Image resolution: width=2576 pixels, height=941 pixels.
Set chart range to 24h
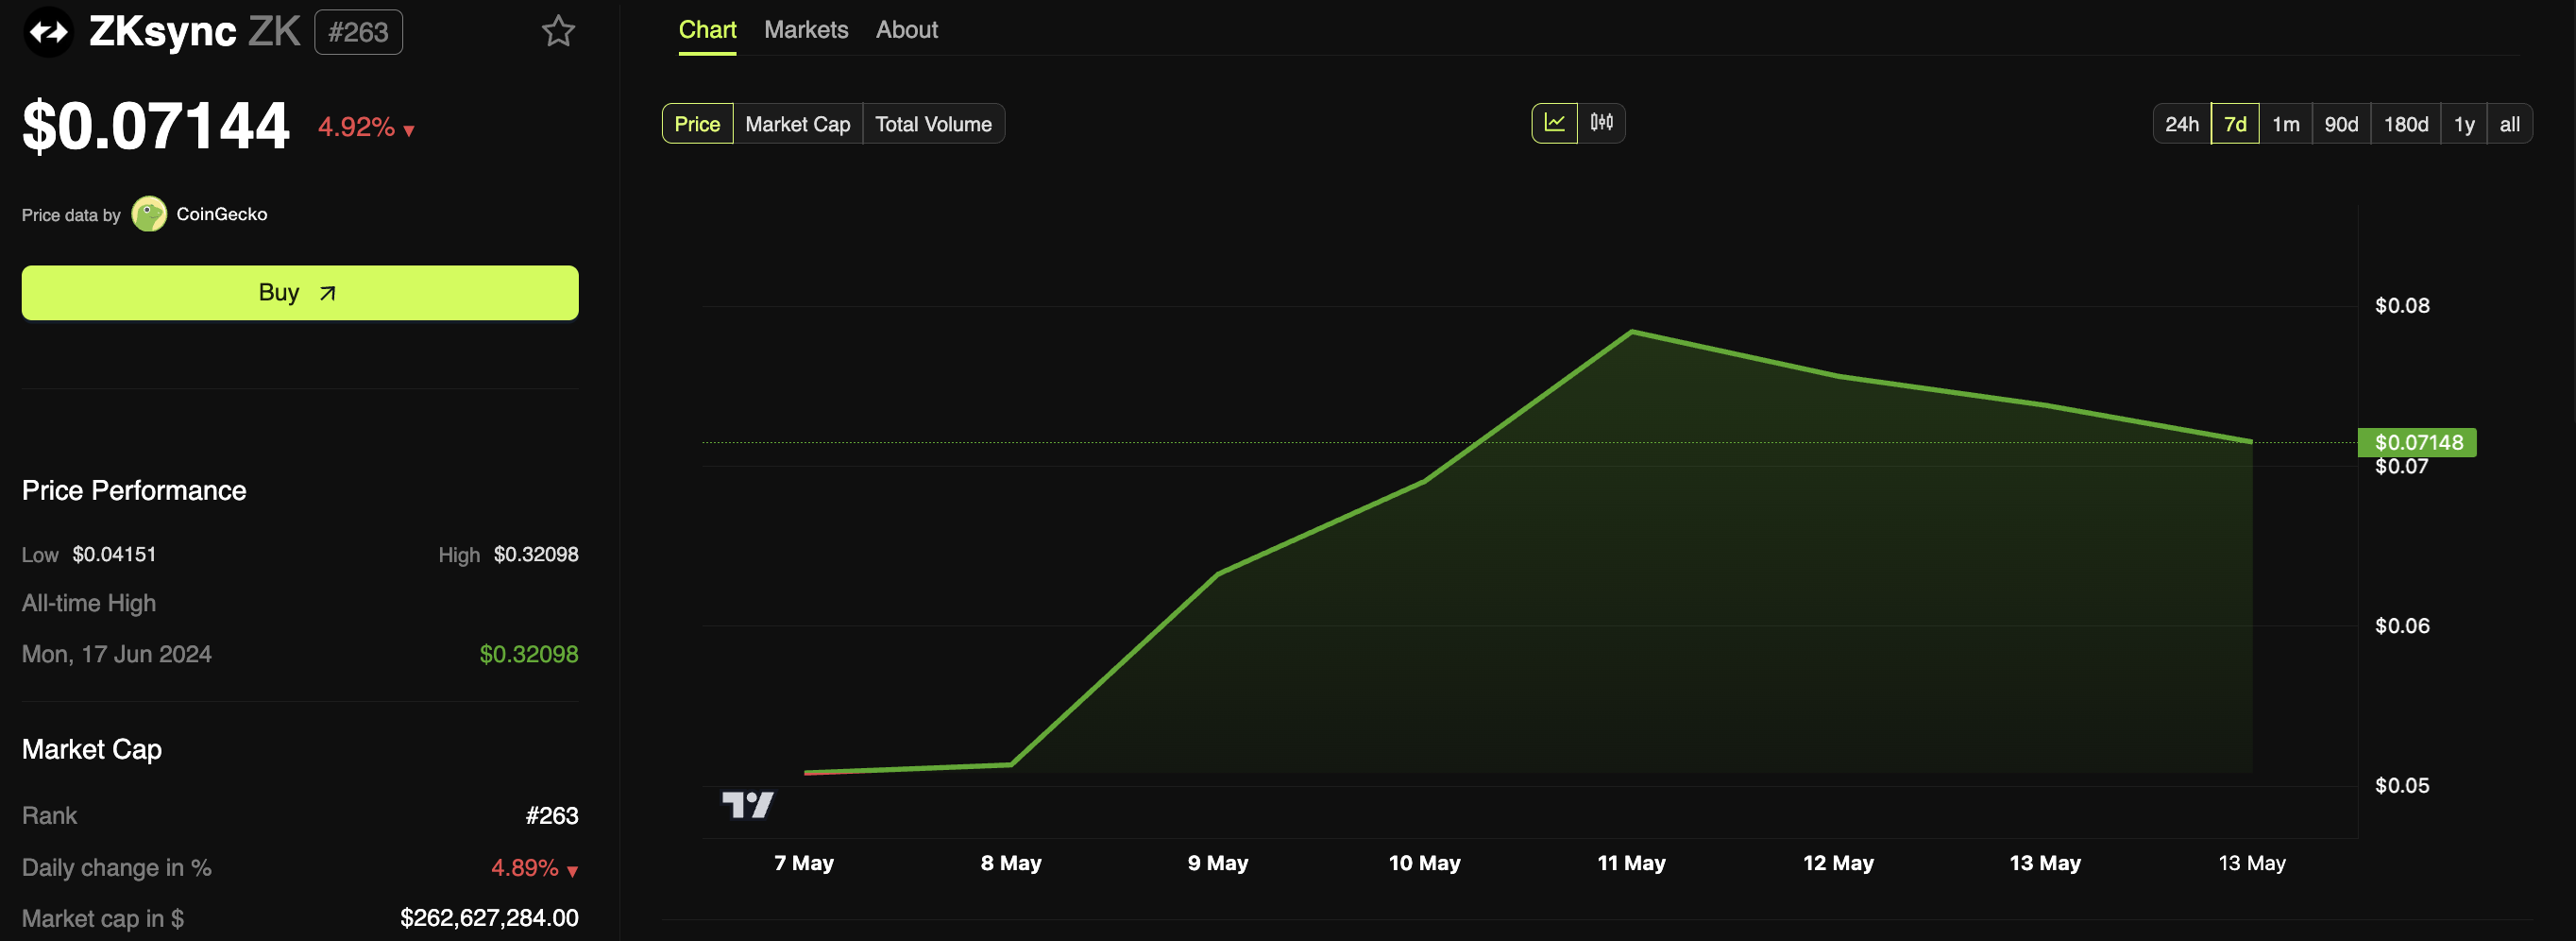(2182, 124)
